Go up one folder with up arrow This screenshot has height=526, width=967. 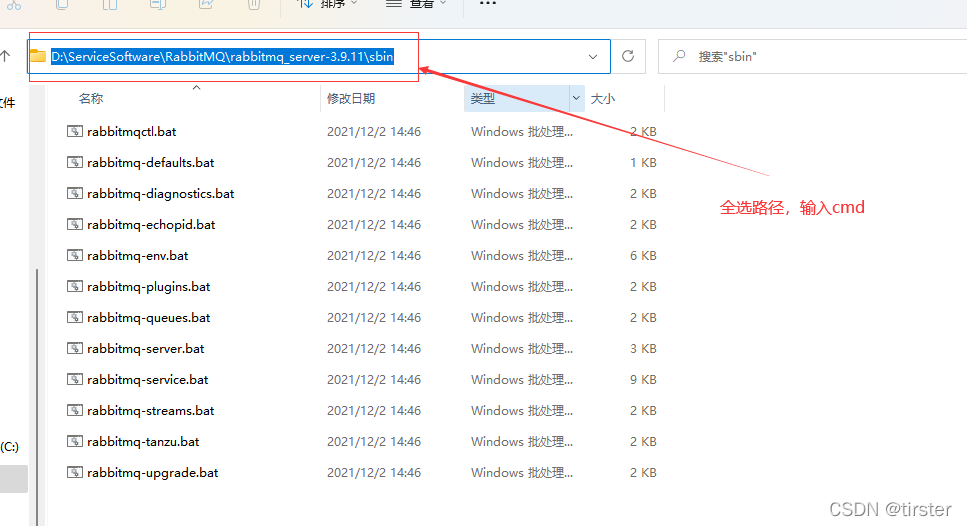coord(6,57)
